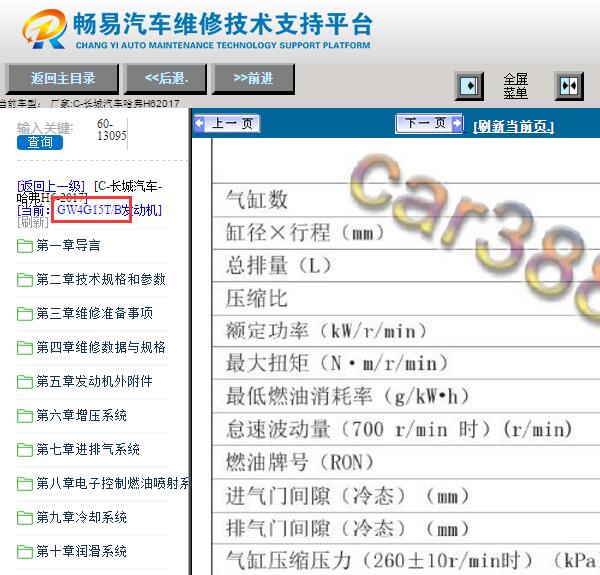Click 额定功率（kW/r/min） row label

pyautogui.click(x=326, y=331)
